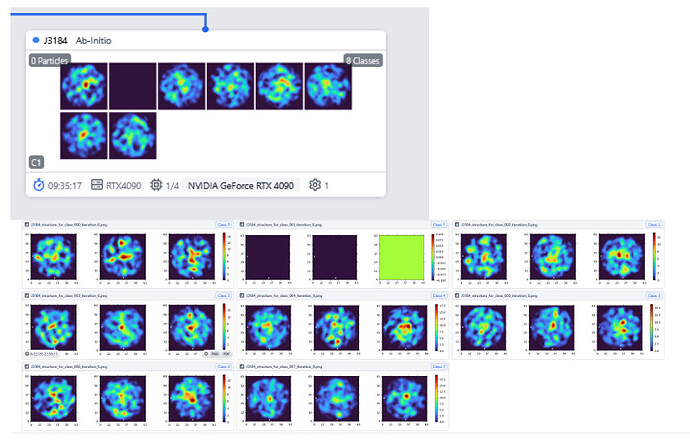This screenshot has height=442, width=690.
Task: Click the stopwatch icon beside 09:35:17
Action: [x=39, y=185]
